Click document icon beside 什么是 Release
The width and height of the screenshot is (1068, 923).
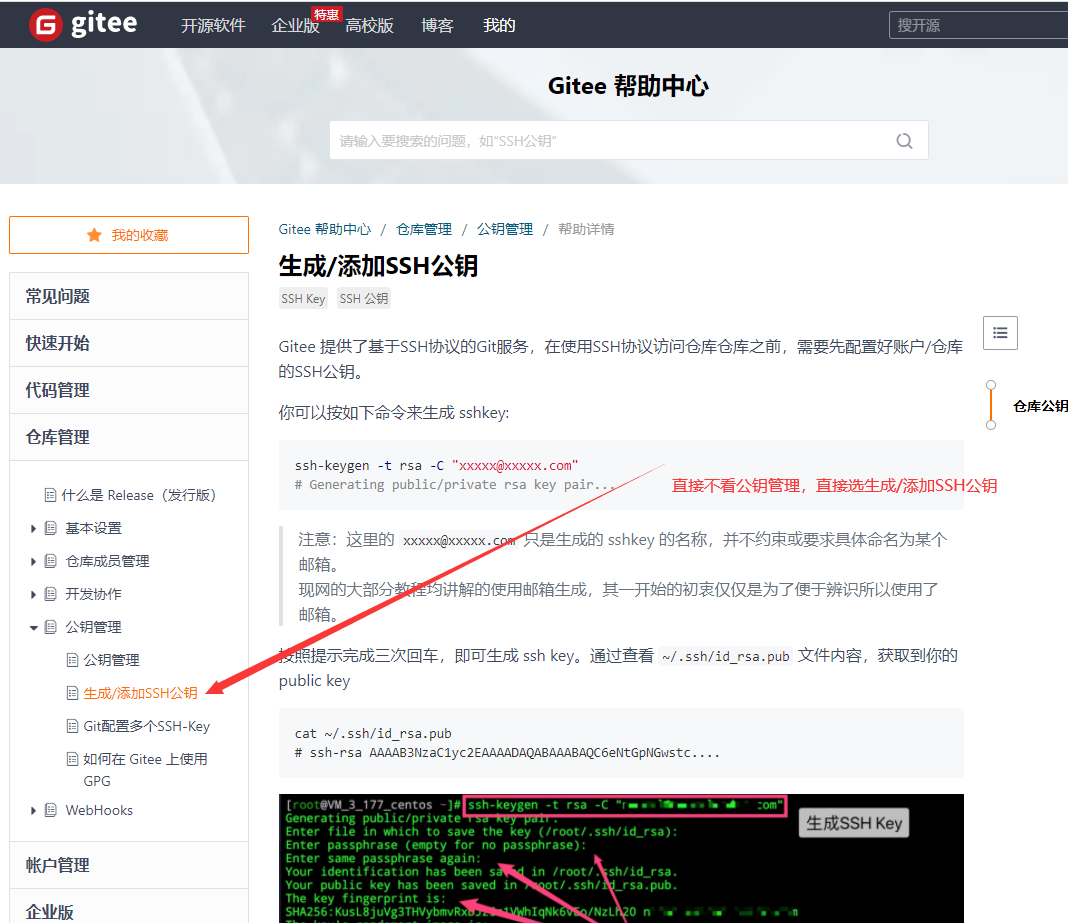click(x=50, y=495)
